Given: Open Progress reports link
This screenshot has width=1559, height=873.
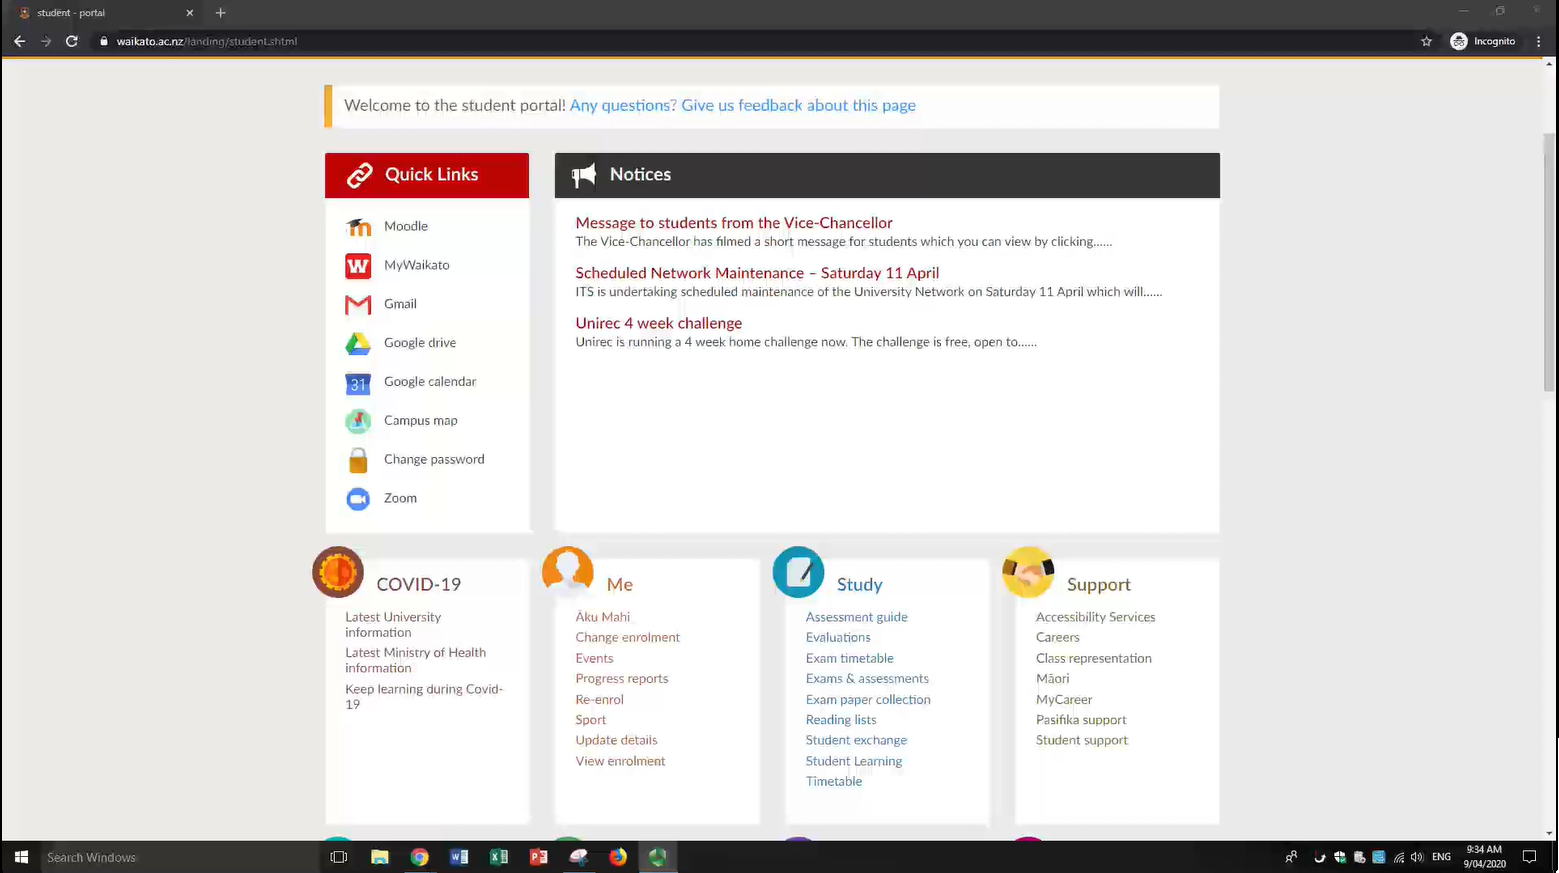Looking at the screenshot, I should [621, 678].
